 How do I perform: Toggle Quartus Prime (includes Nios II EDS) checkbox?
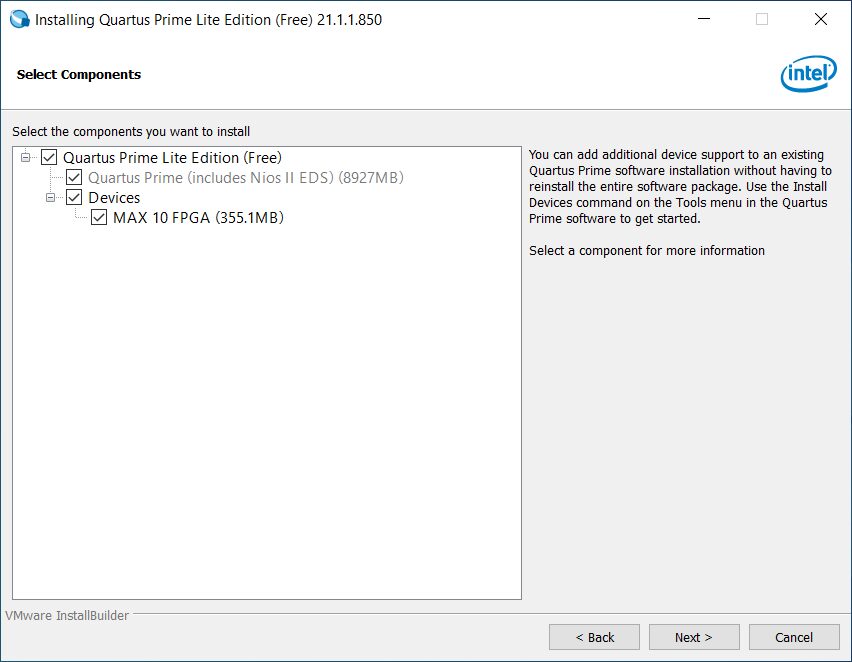click(x=74, y=177)
